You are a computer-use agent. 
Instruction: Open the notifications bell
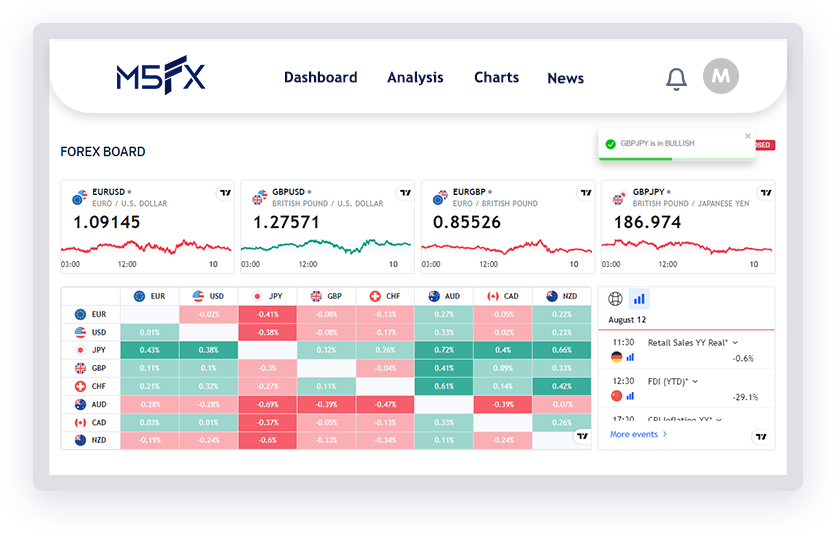coord(677,79)
